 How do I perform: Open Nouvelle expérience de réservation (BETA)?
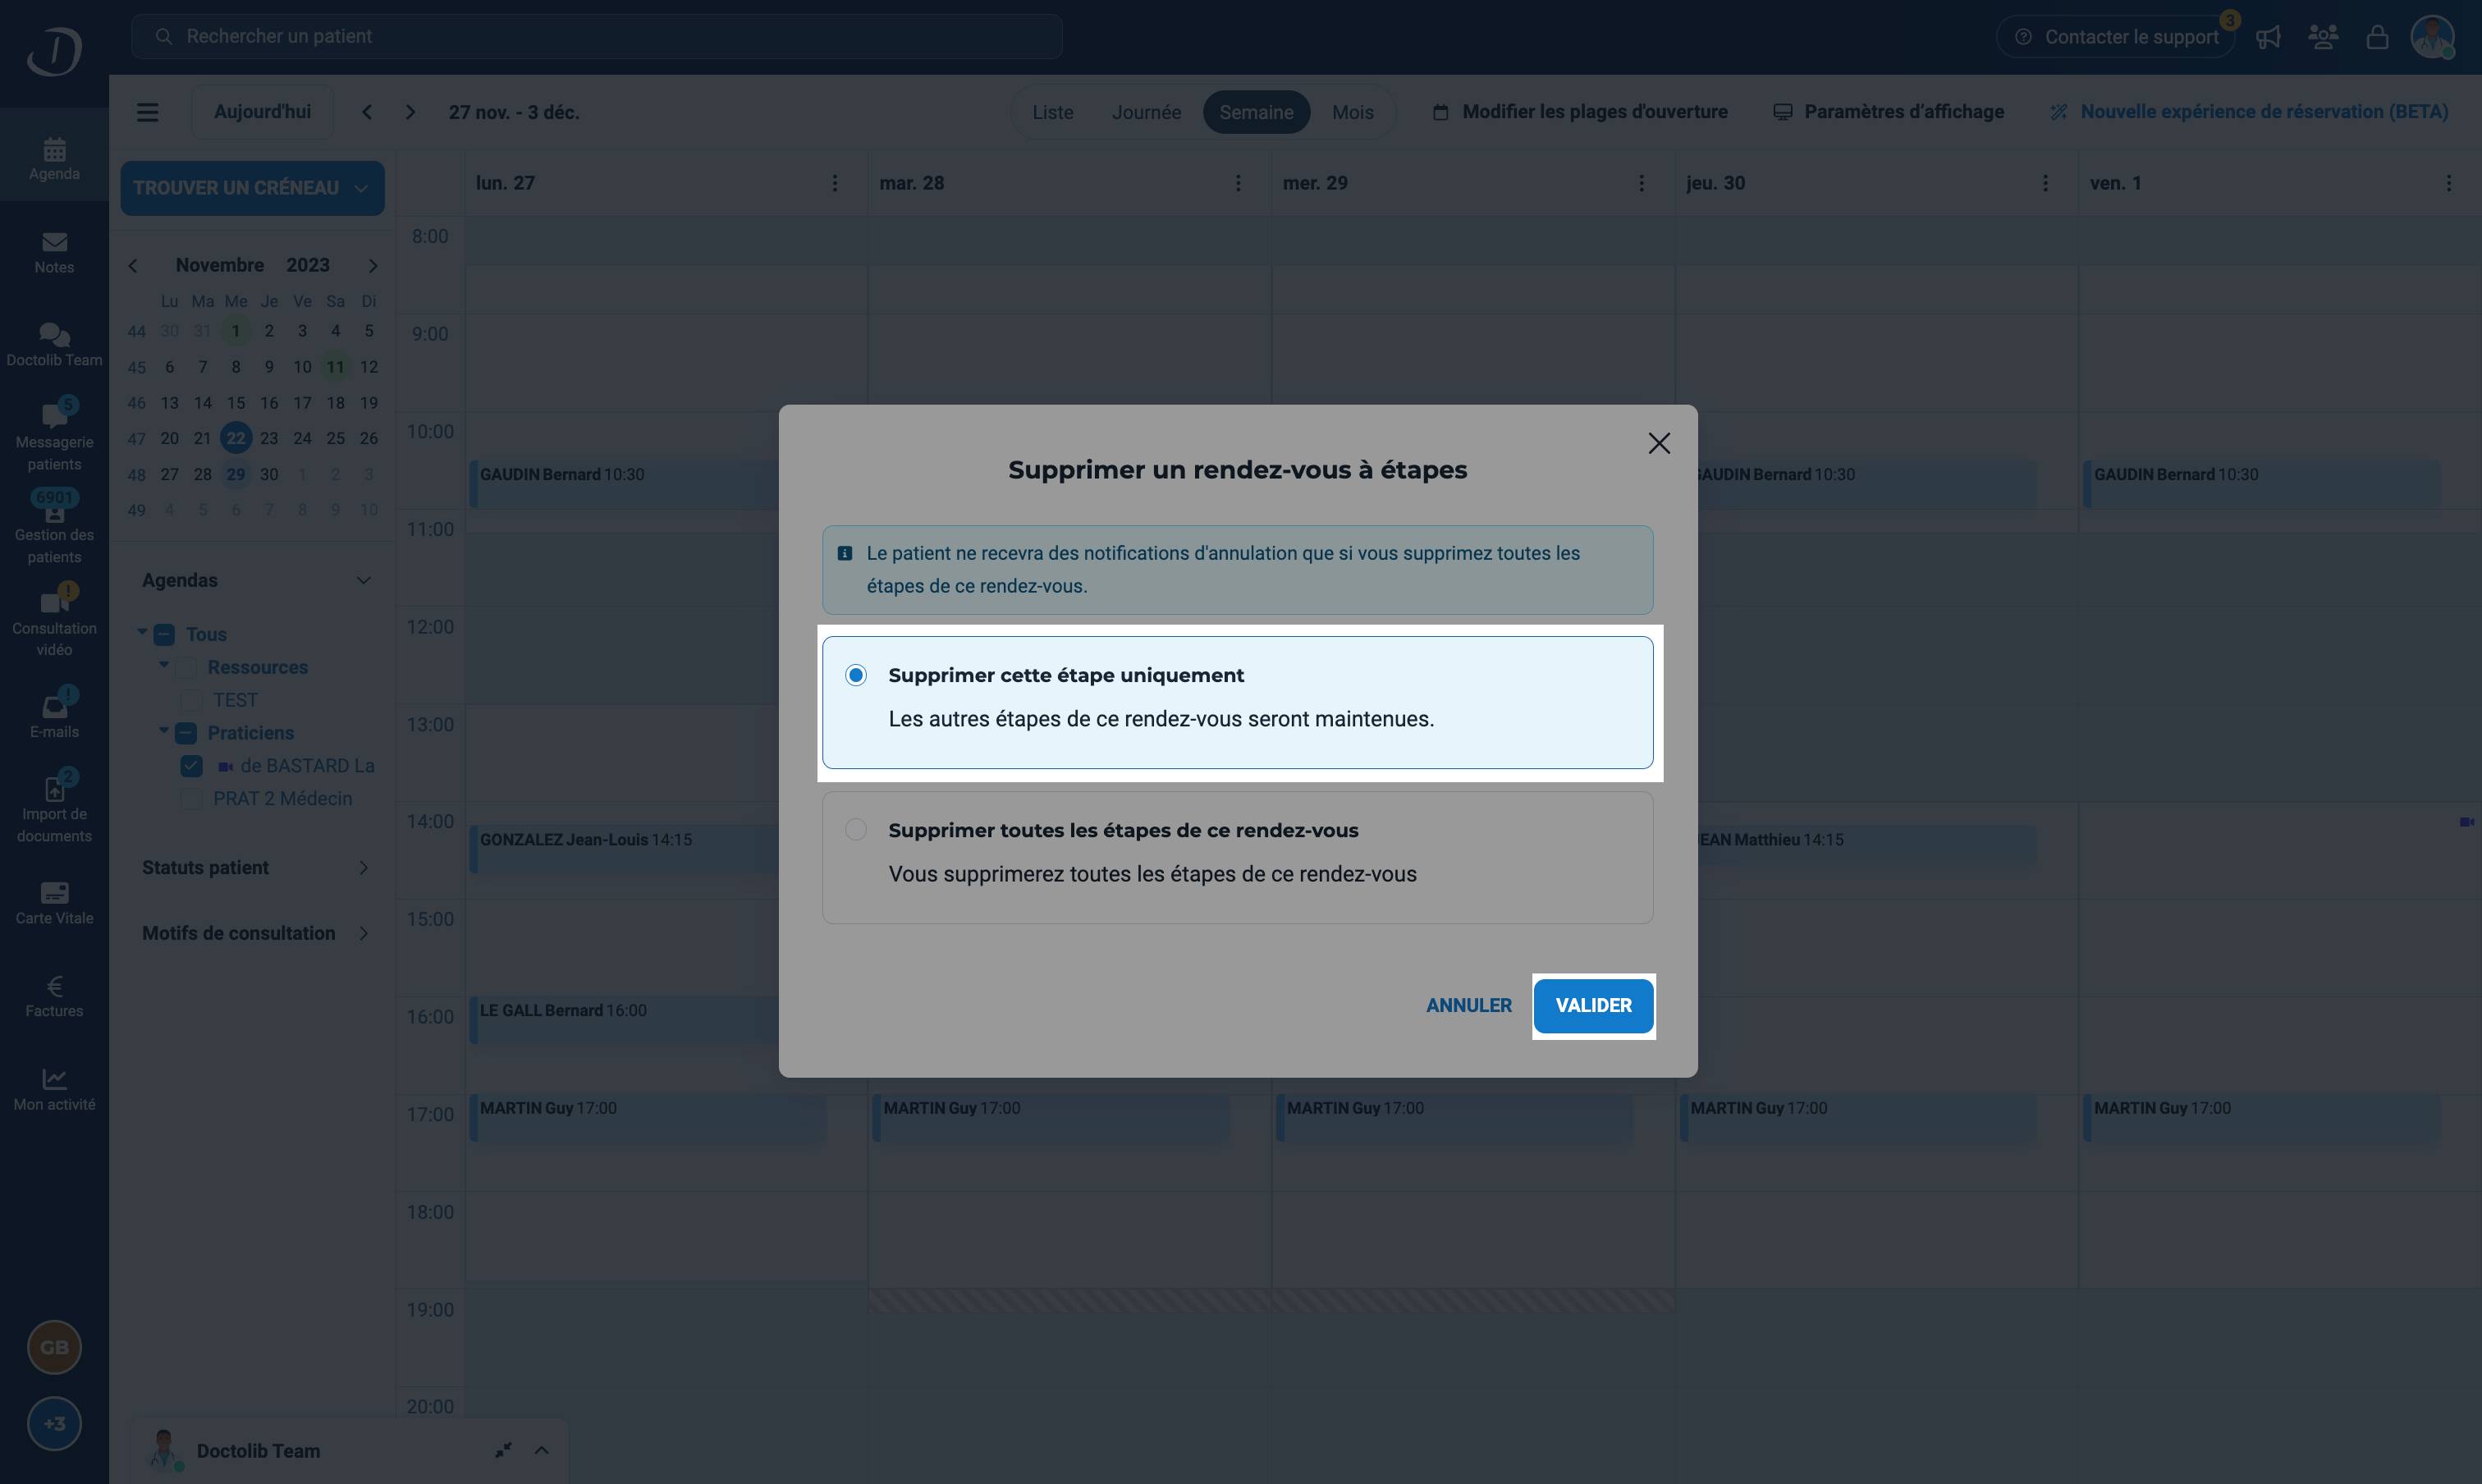click(2249, 112)
